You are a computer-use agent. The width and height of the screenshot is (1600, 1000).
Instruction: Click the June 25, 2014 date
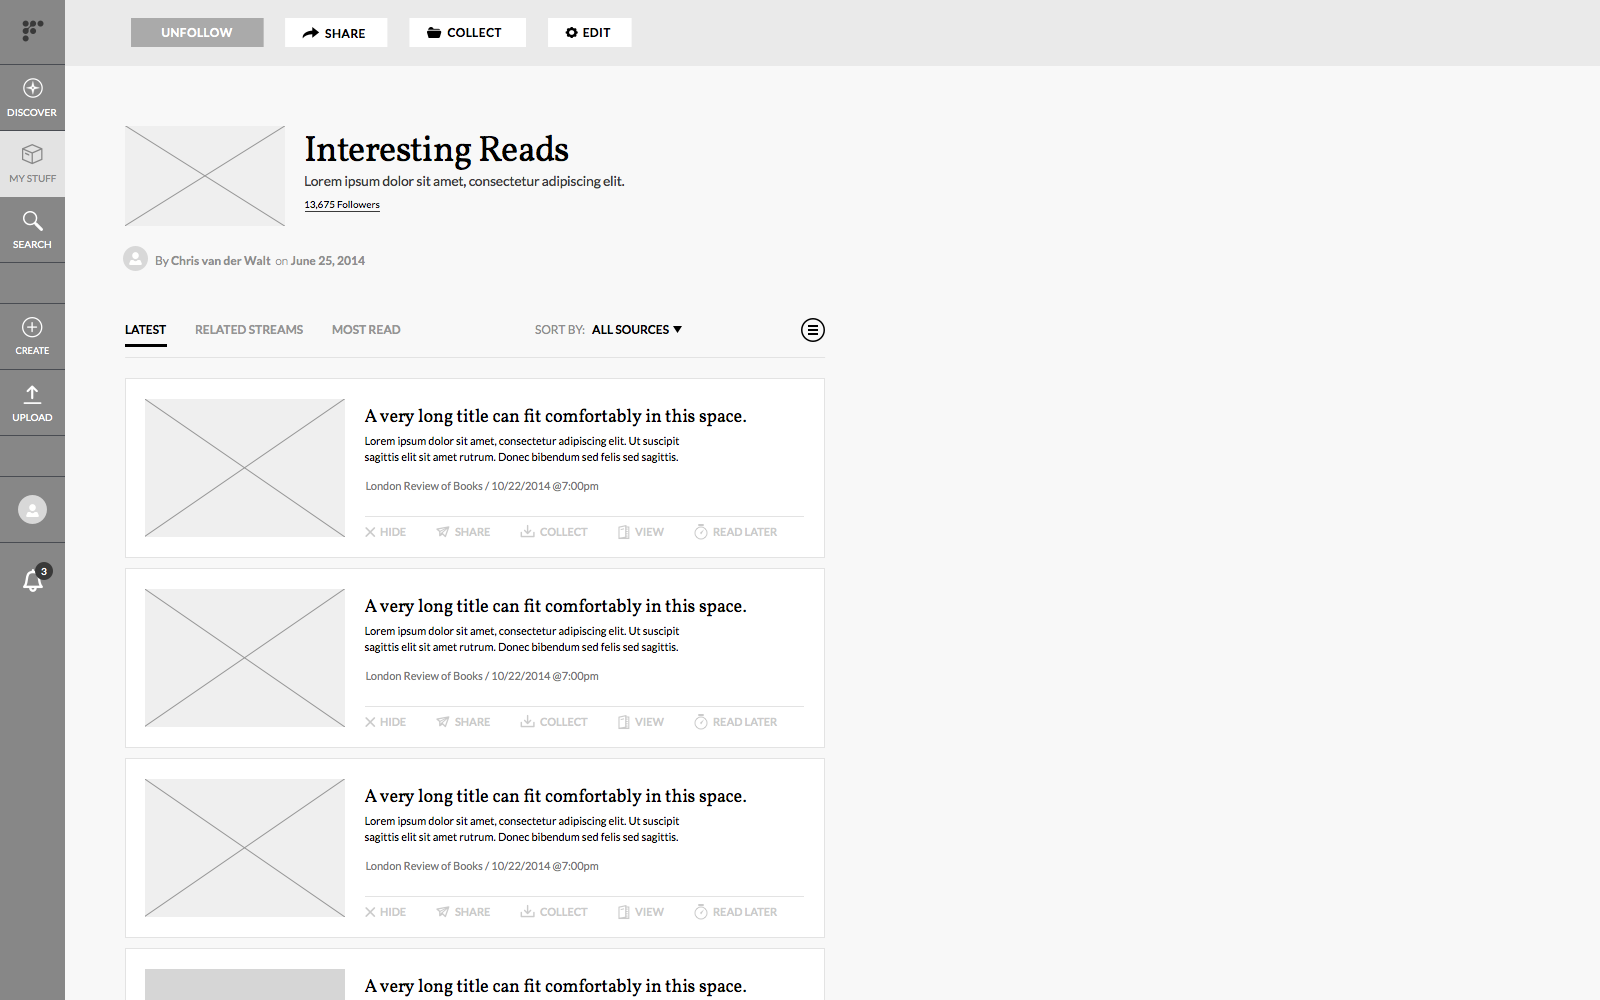point(328,261)
